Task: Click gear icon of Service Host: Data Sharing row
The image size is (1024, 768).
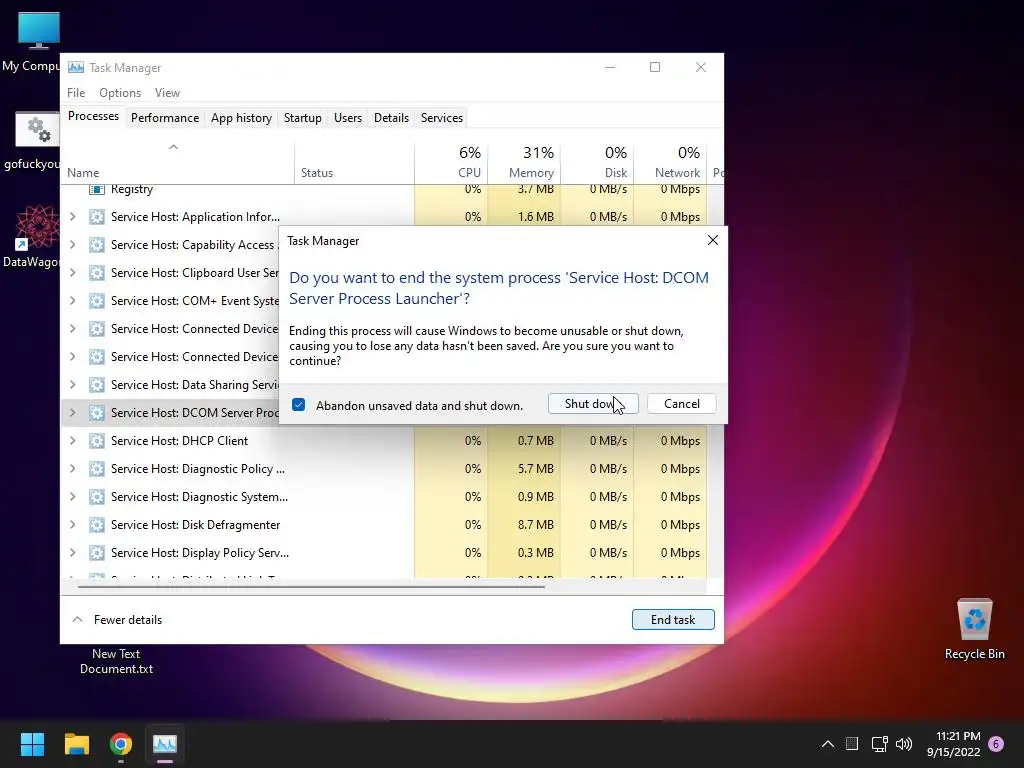Action: point(97,385)
